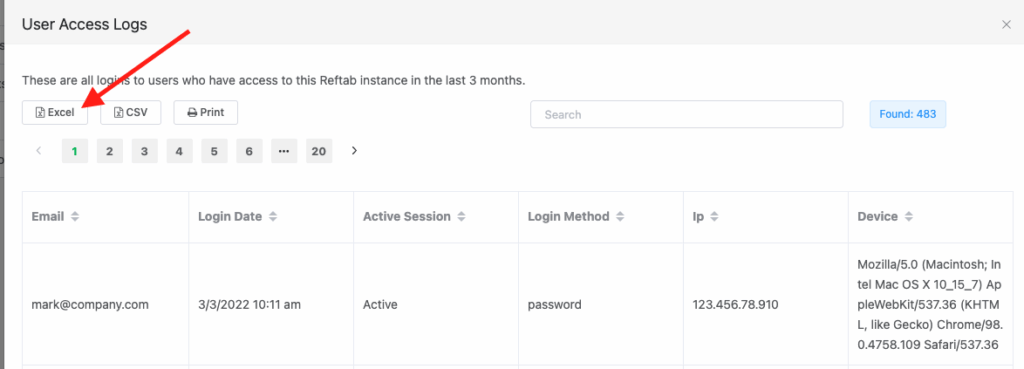This screenshot has height=369, width=1024.
Task: Jump to page 5
Action: (214, 151)
